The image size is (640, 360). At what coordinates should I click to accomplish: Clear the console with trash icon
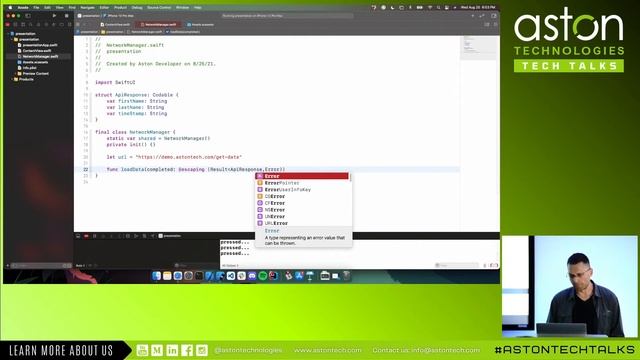pyautogui.click(x=485, y=265)
